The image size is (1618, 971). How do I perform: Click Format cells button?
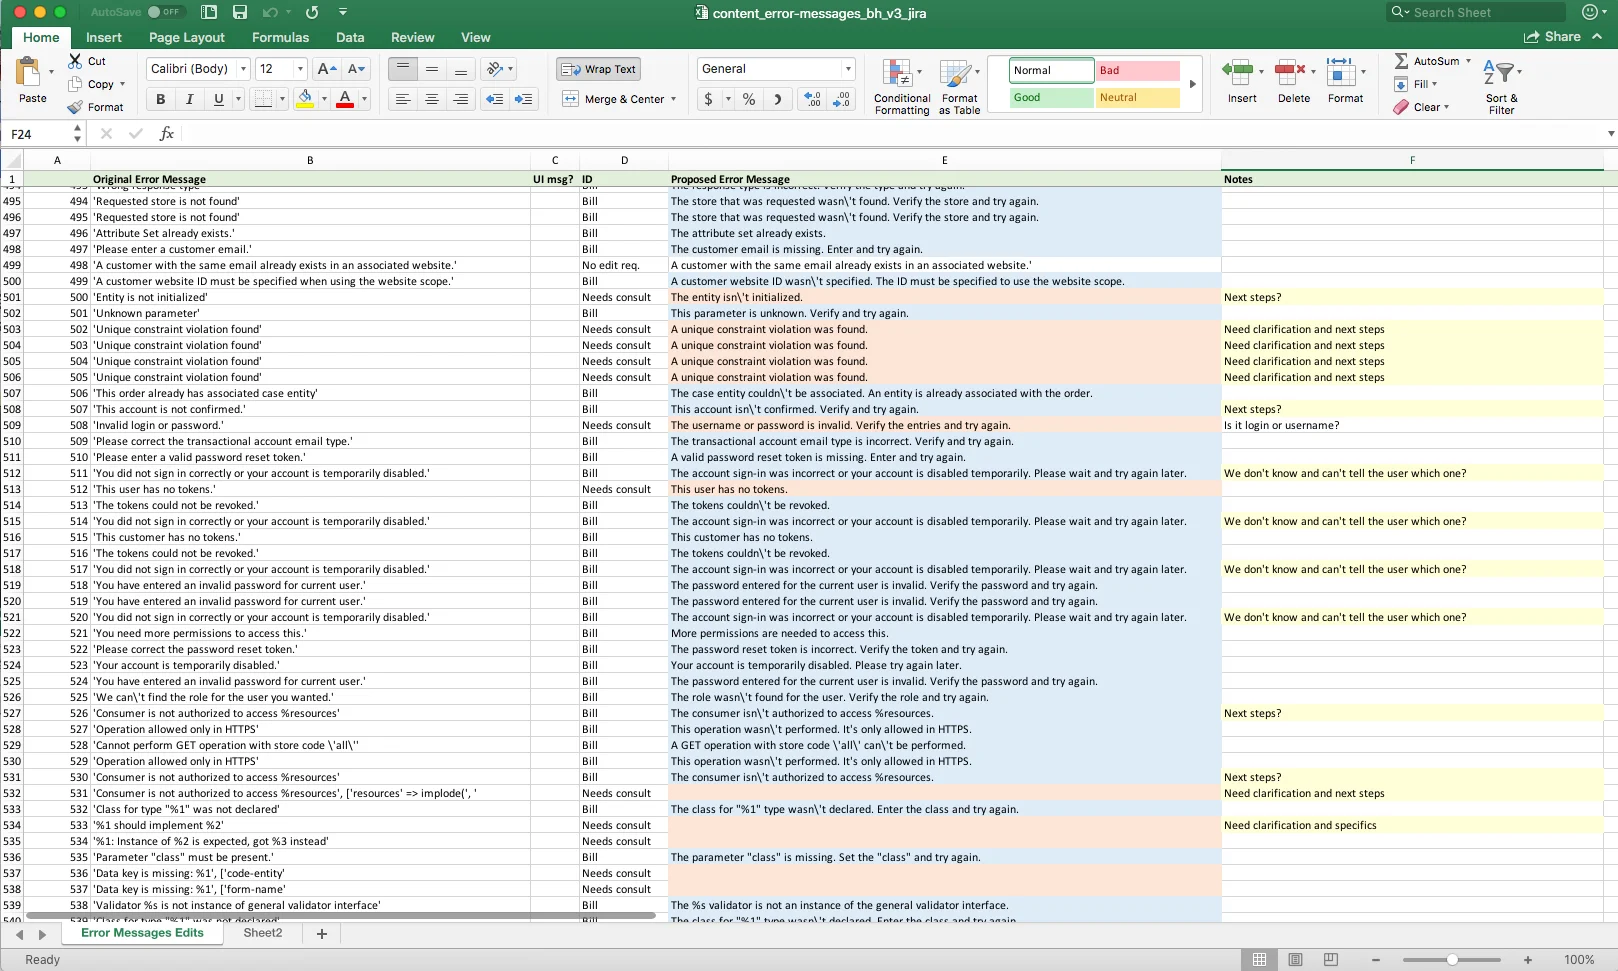click(x=1346, y=81)
